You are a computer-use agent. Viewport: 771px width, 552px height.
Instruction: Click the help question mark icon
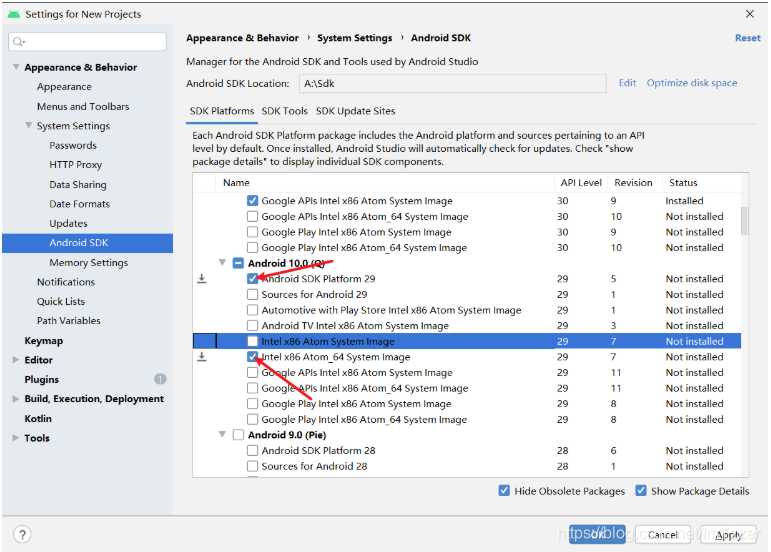pyautogui.click(x=22, y=534)
